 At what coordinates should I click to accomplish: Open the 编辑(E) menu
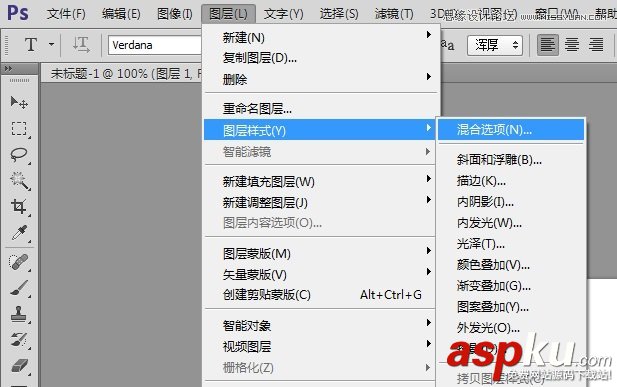pos(121,14)
